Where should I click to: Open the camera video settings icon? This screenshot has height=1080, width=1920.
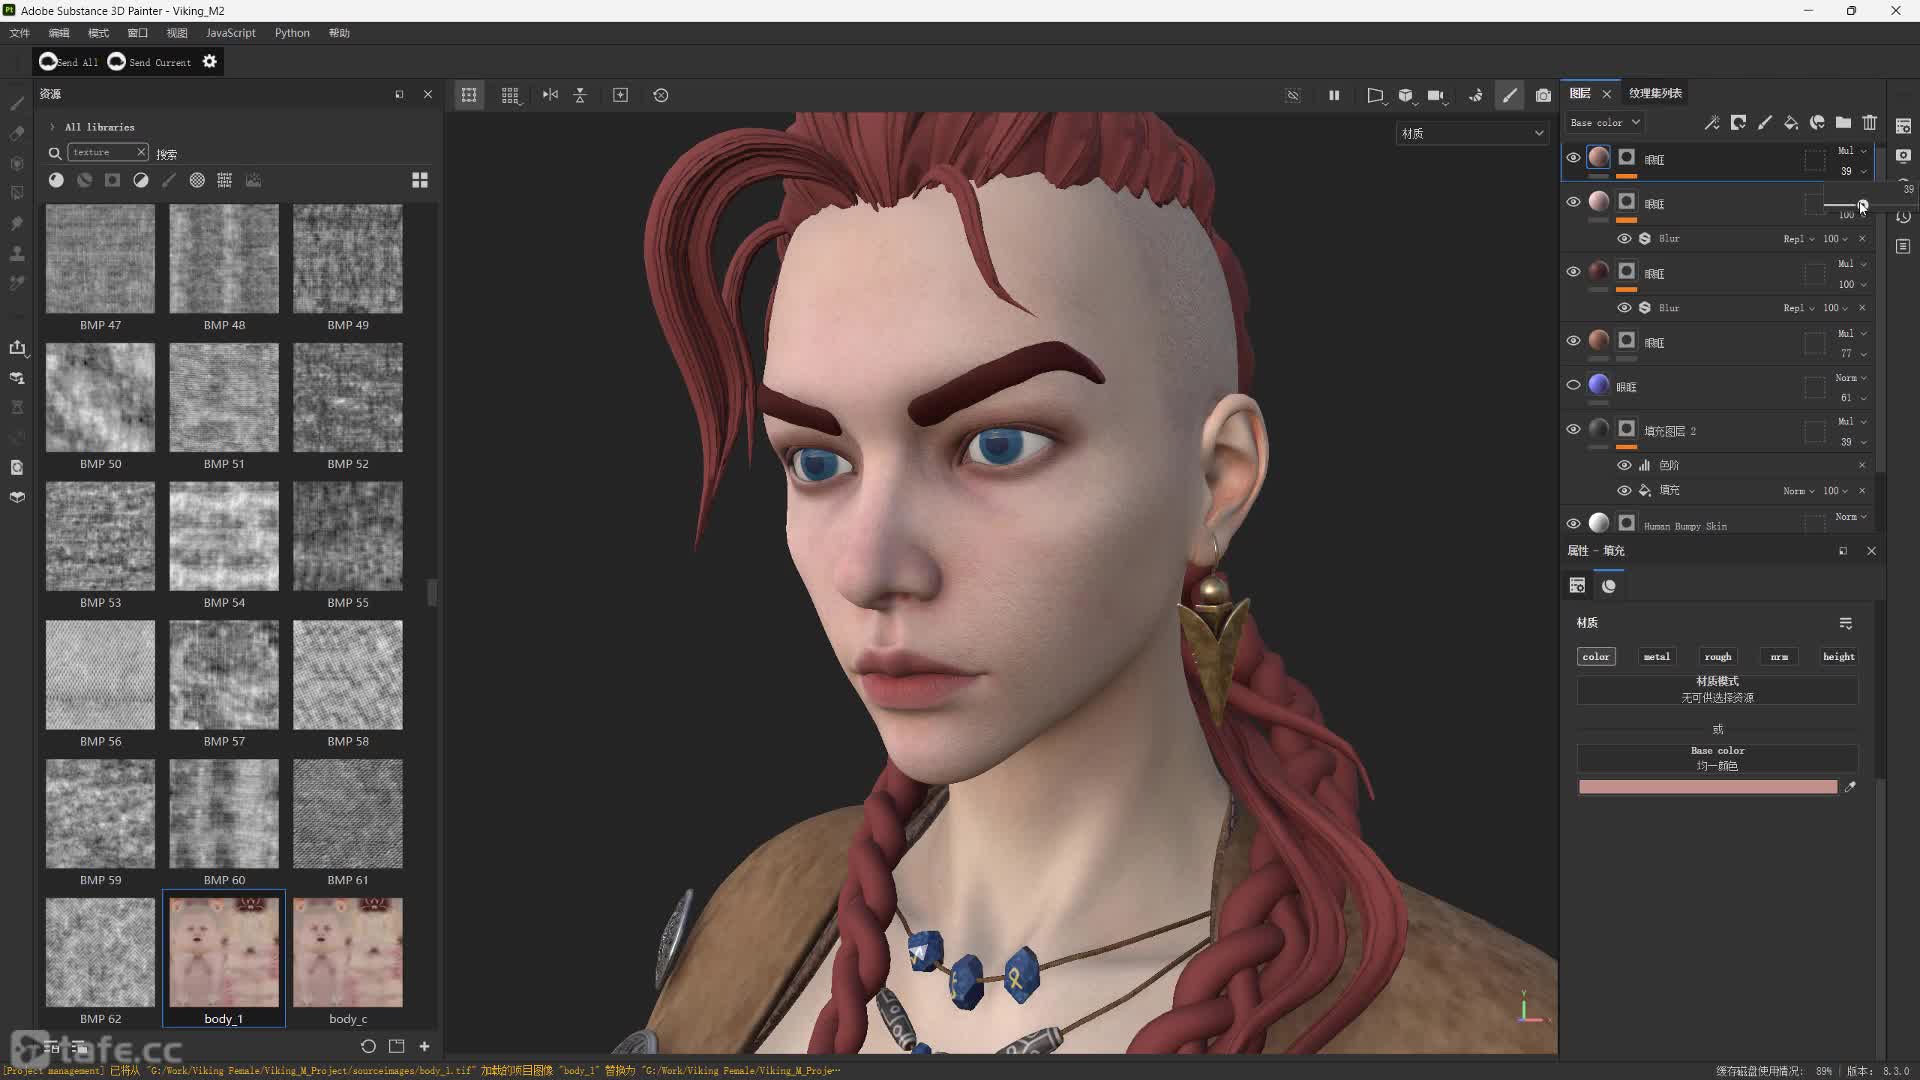[x=1436, y=95]
